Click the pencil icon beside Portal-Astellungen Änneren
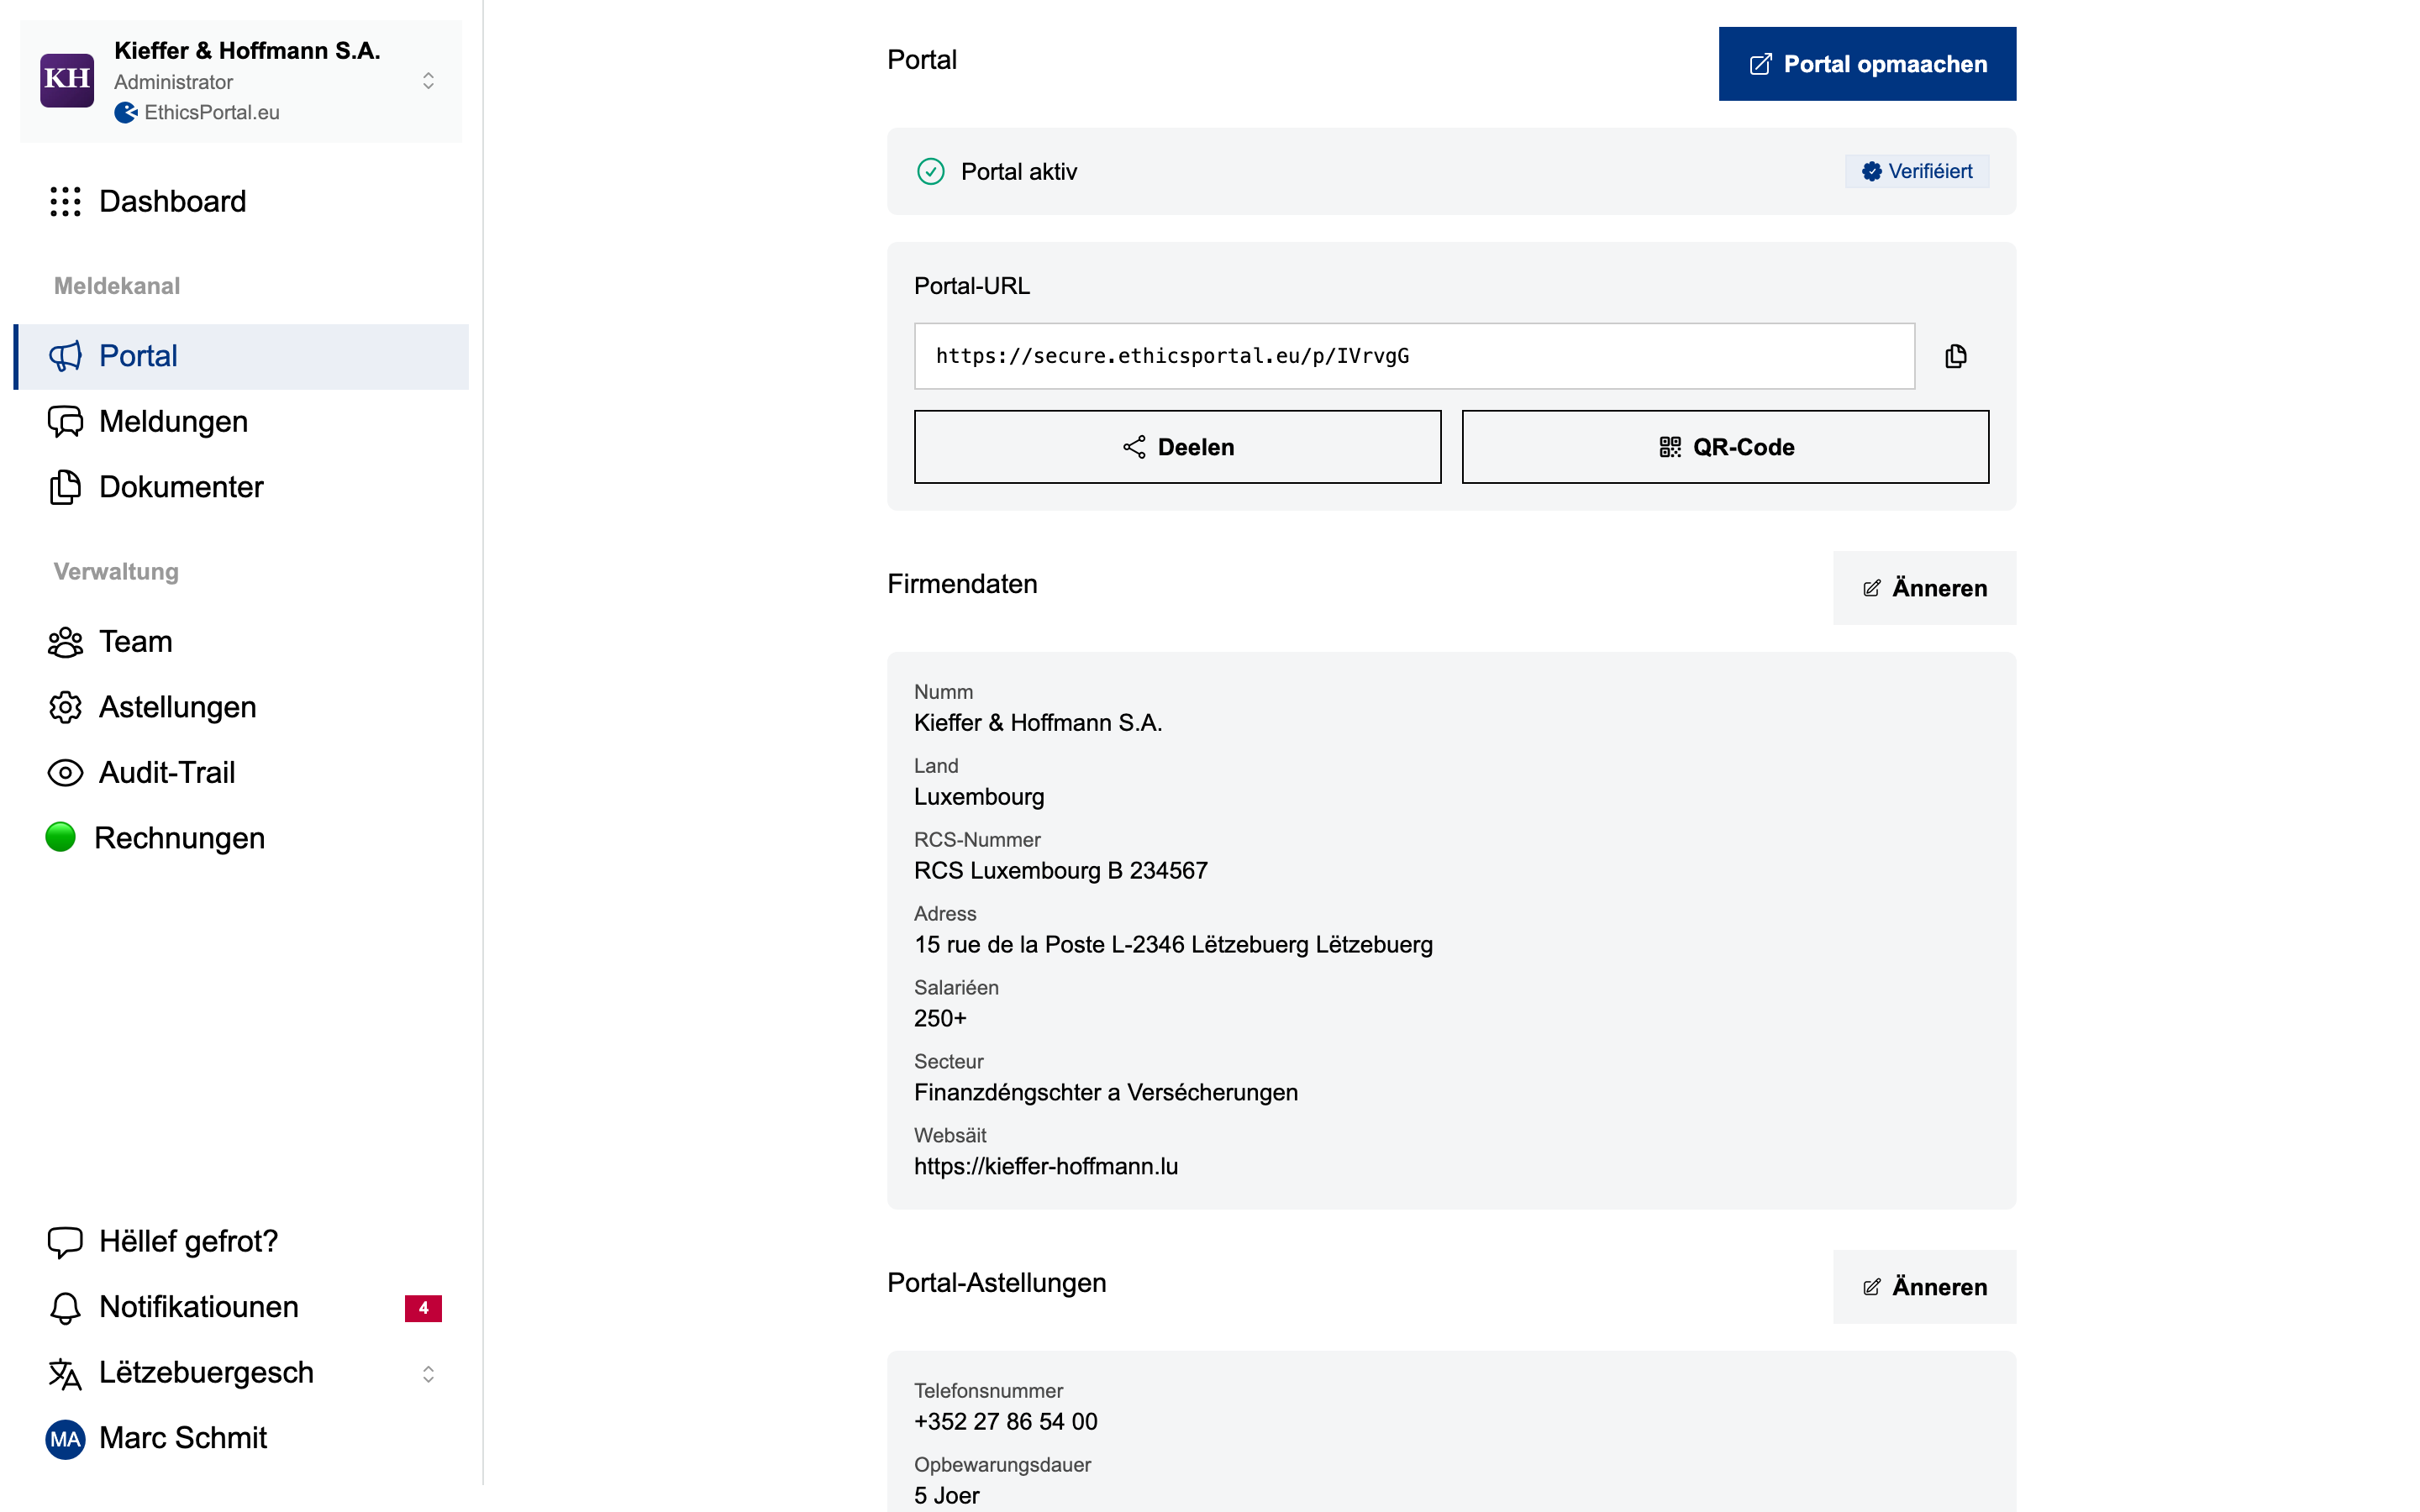Screen dimensions: 2420x1512 pos(1871,1287)
